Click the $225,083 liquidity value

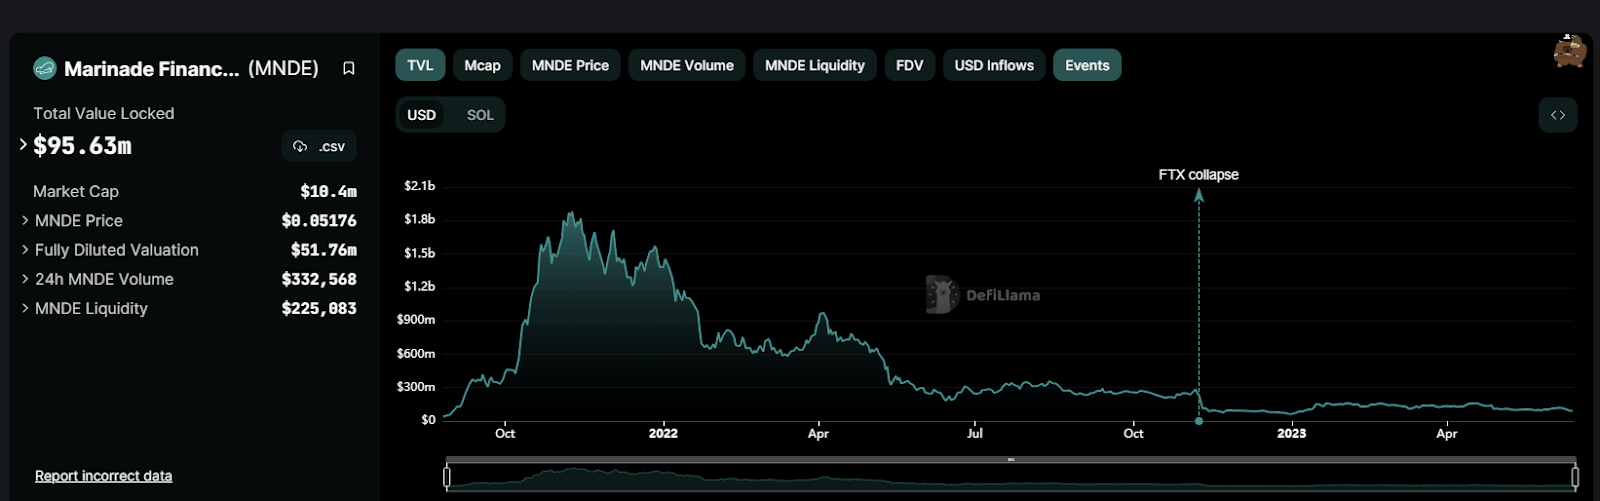pos(319,308)
